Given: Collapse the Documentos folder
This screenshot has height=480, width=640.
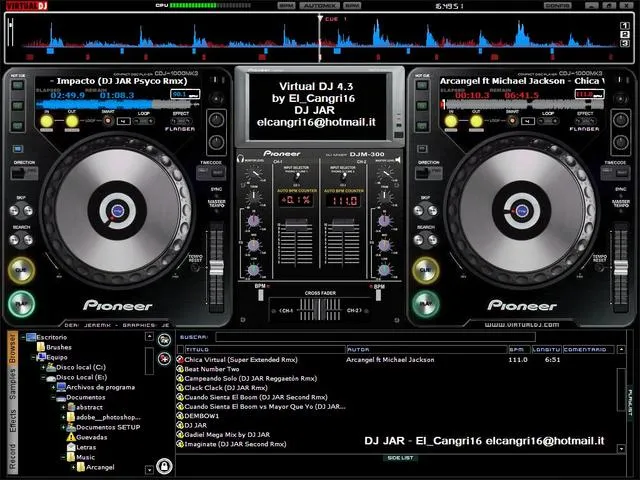Looking at the screenshot, I should (x=53, y=398).
